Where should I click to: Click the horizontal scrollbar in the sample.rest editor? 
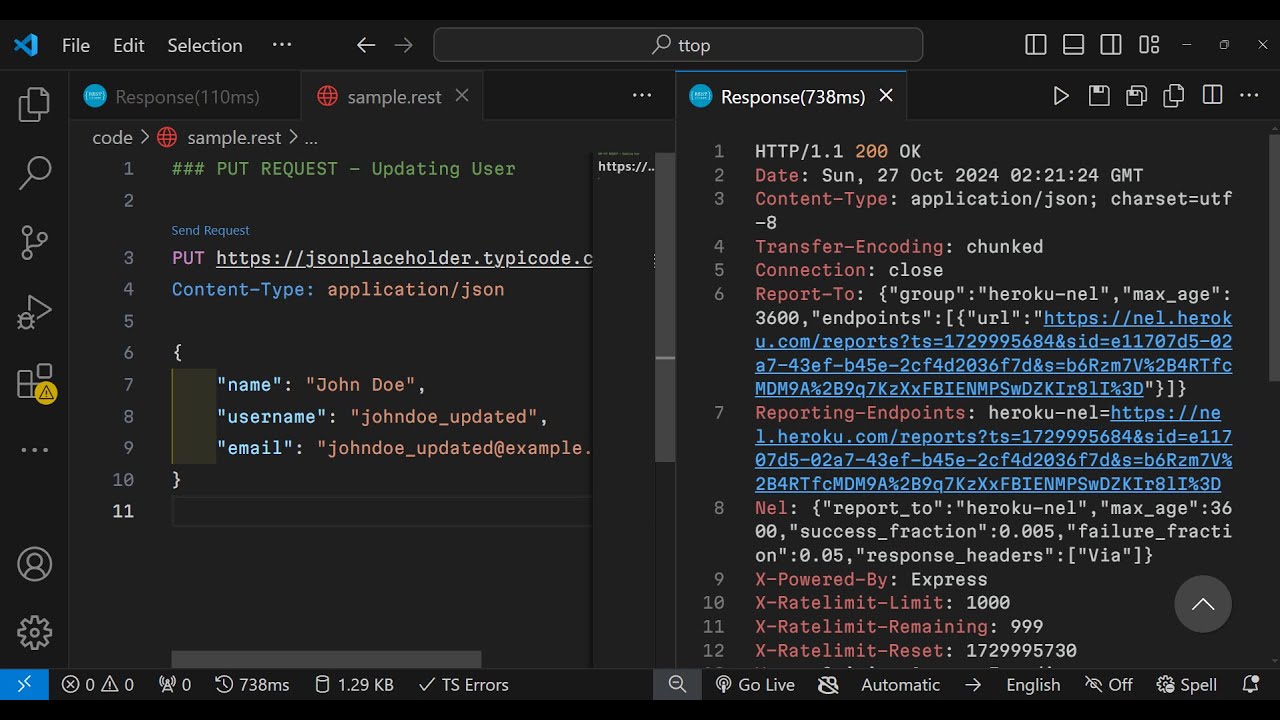coord(326,660)
